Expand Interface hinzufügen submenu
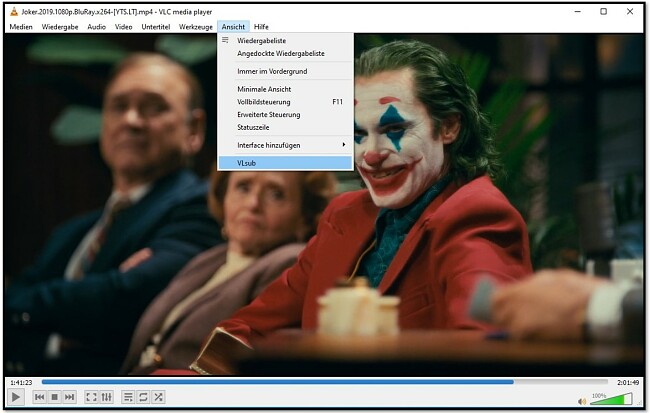 (285, 145)
